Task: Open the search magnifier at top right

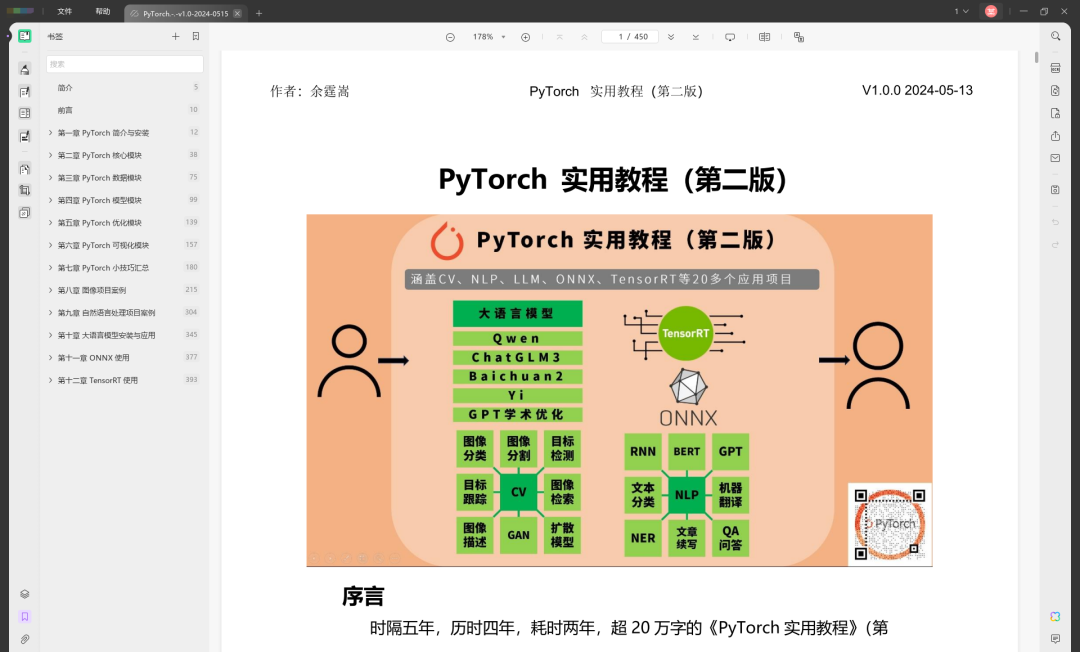Action: pos(1055,36)
